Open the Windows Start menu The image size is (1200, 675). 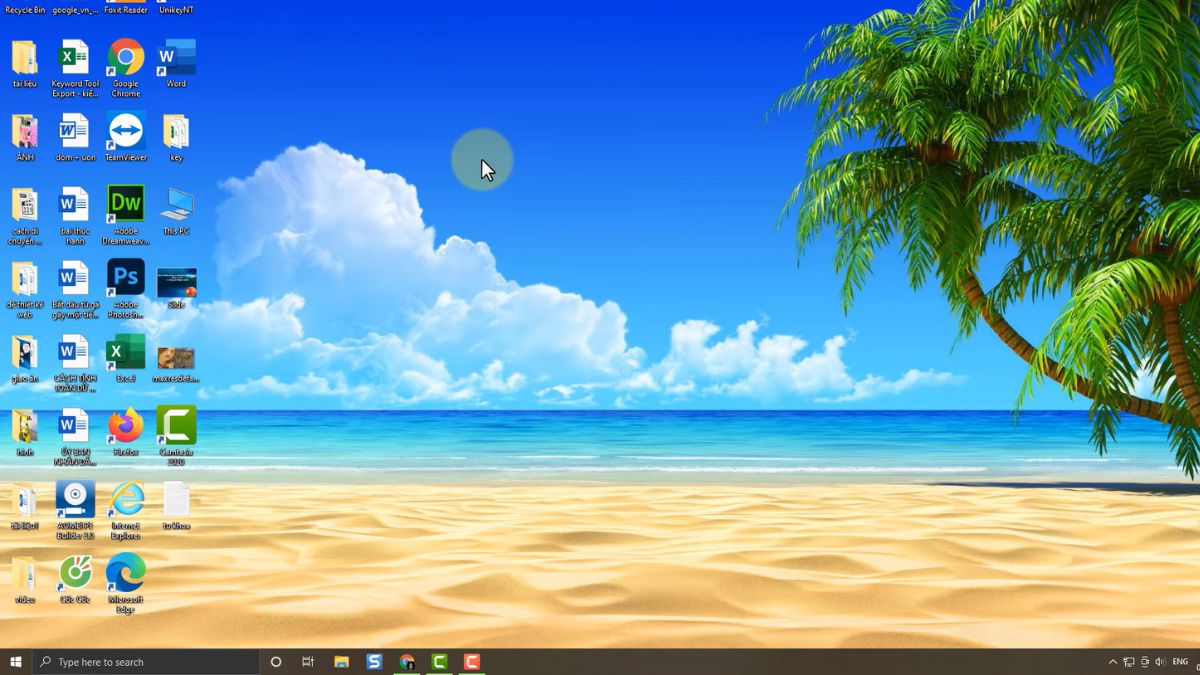click(16, 662)
